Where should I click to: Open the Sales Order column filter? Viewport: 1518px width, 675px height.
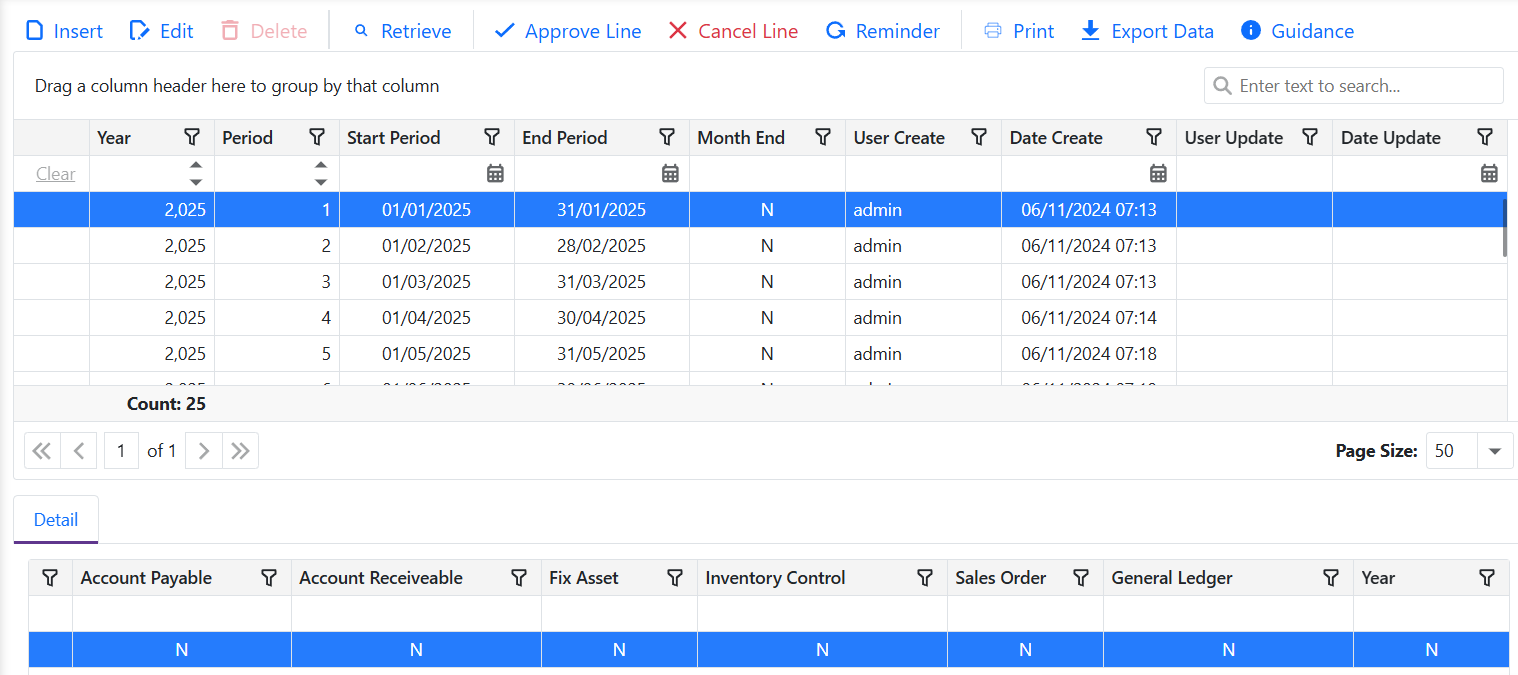pos(1081,577)
